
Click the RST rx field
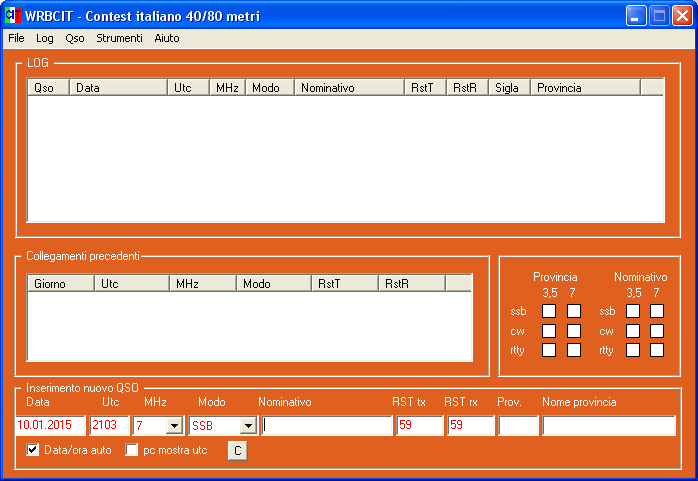(471, 426)
